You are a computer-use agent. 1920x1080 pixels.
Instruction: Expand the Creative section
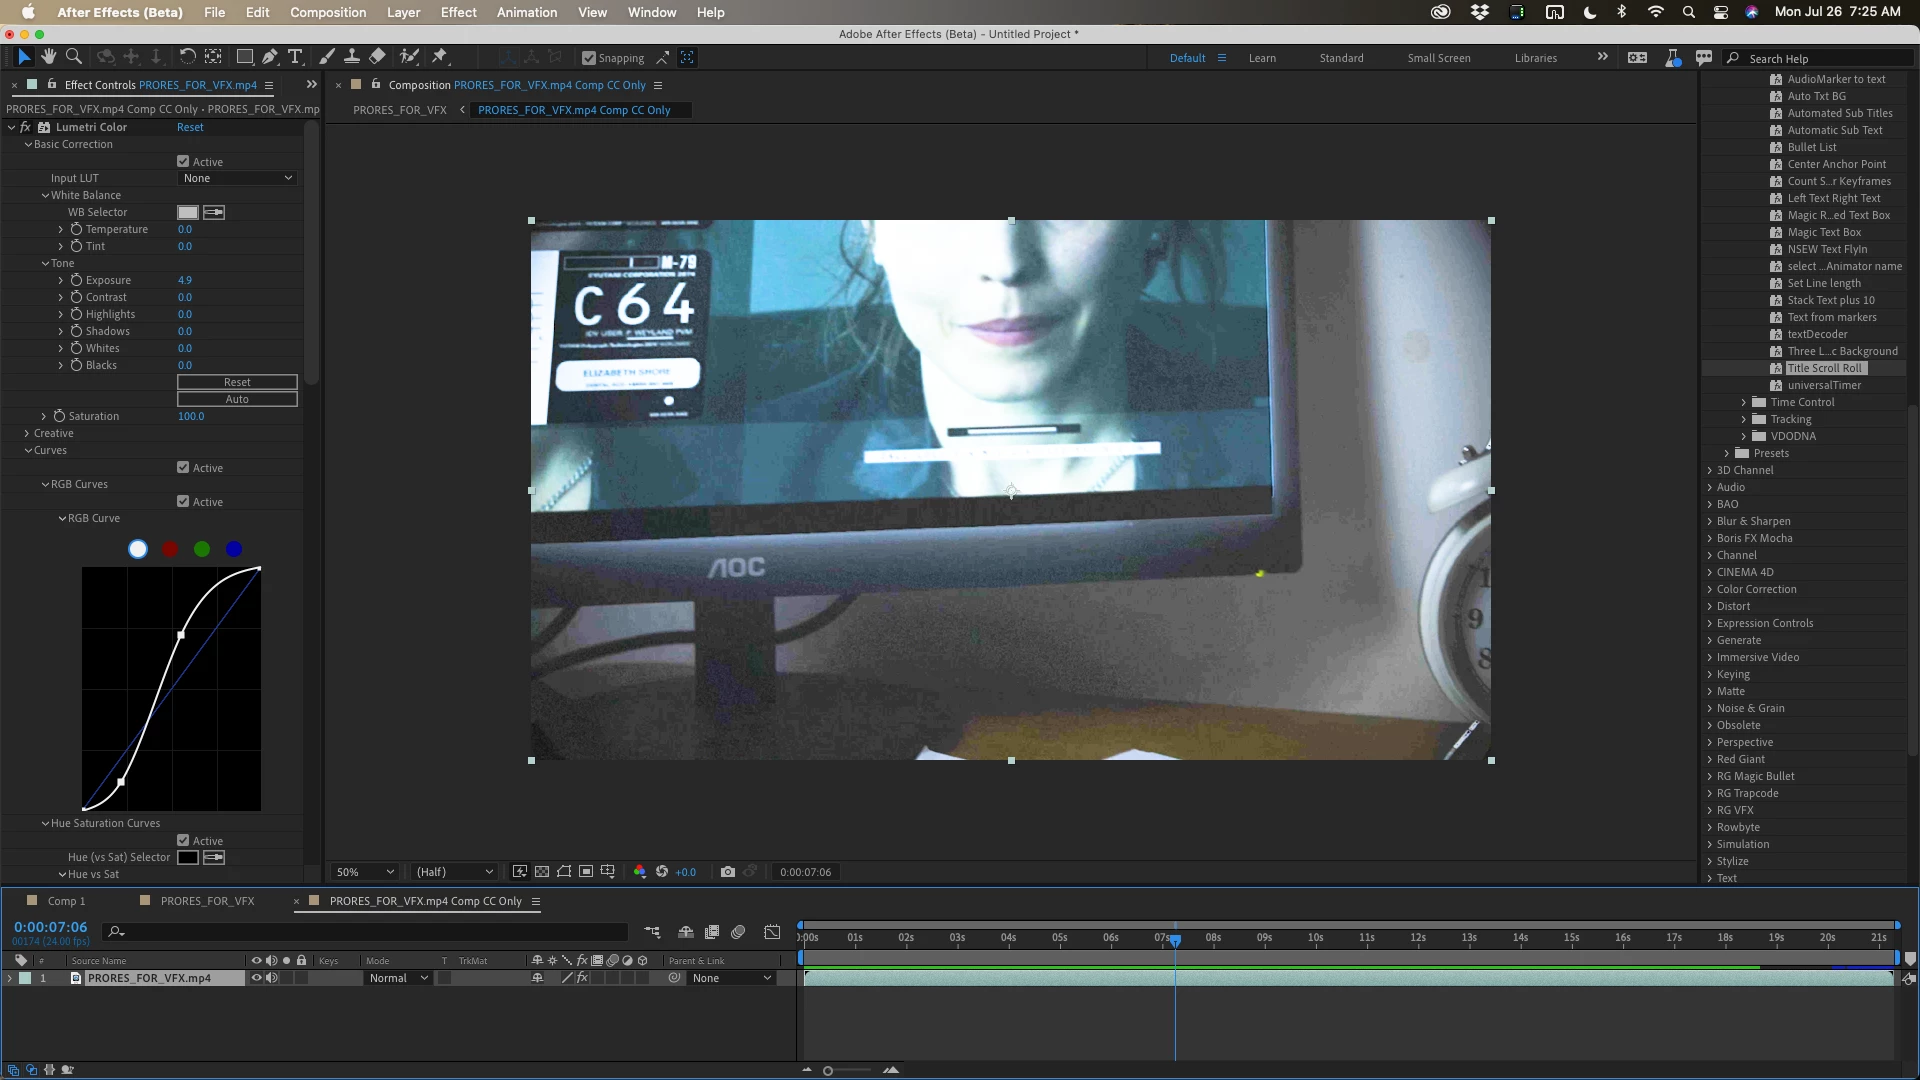(x=27, y=433)
